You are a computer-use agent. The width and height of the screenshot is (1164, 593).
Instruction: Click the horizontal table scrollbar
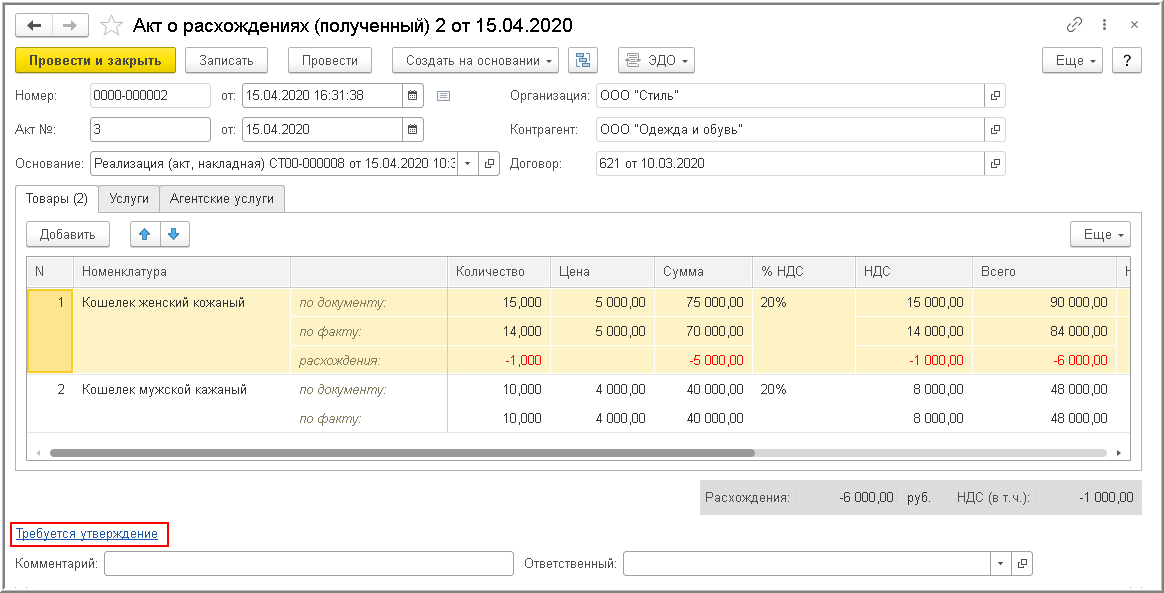tap(400, 453)
